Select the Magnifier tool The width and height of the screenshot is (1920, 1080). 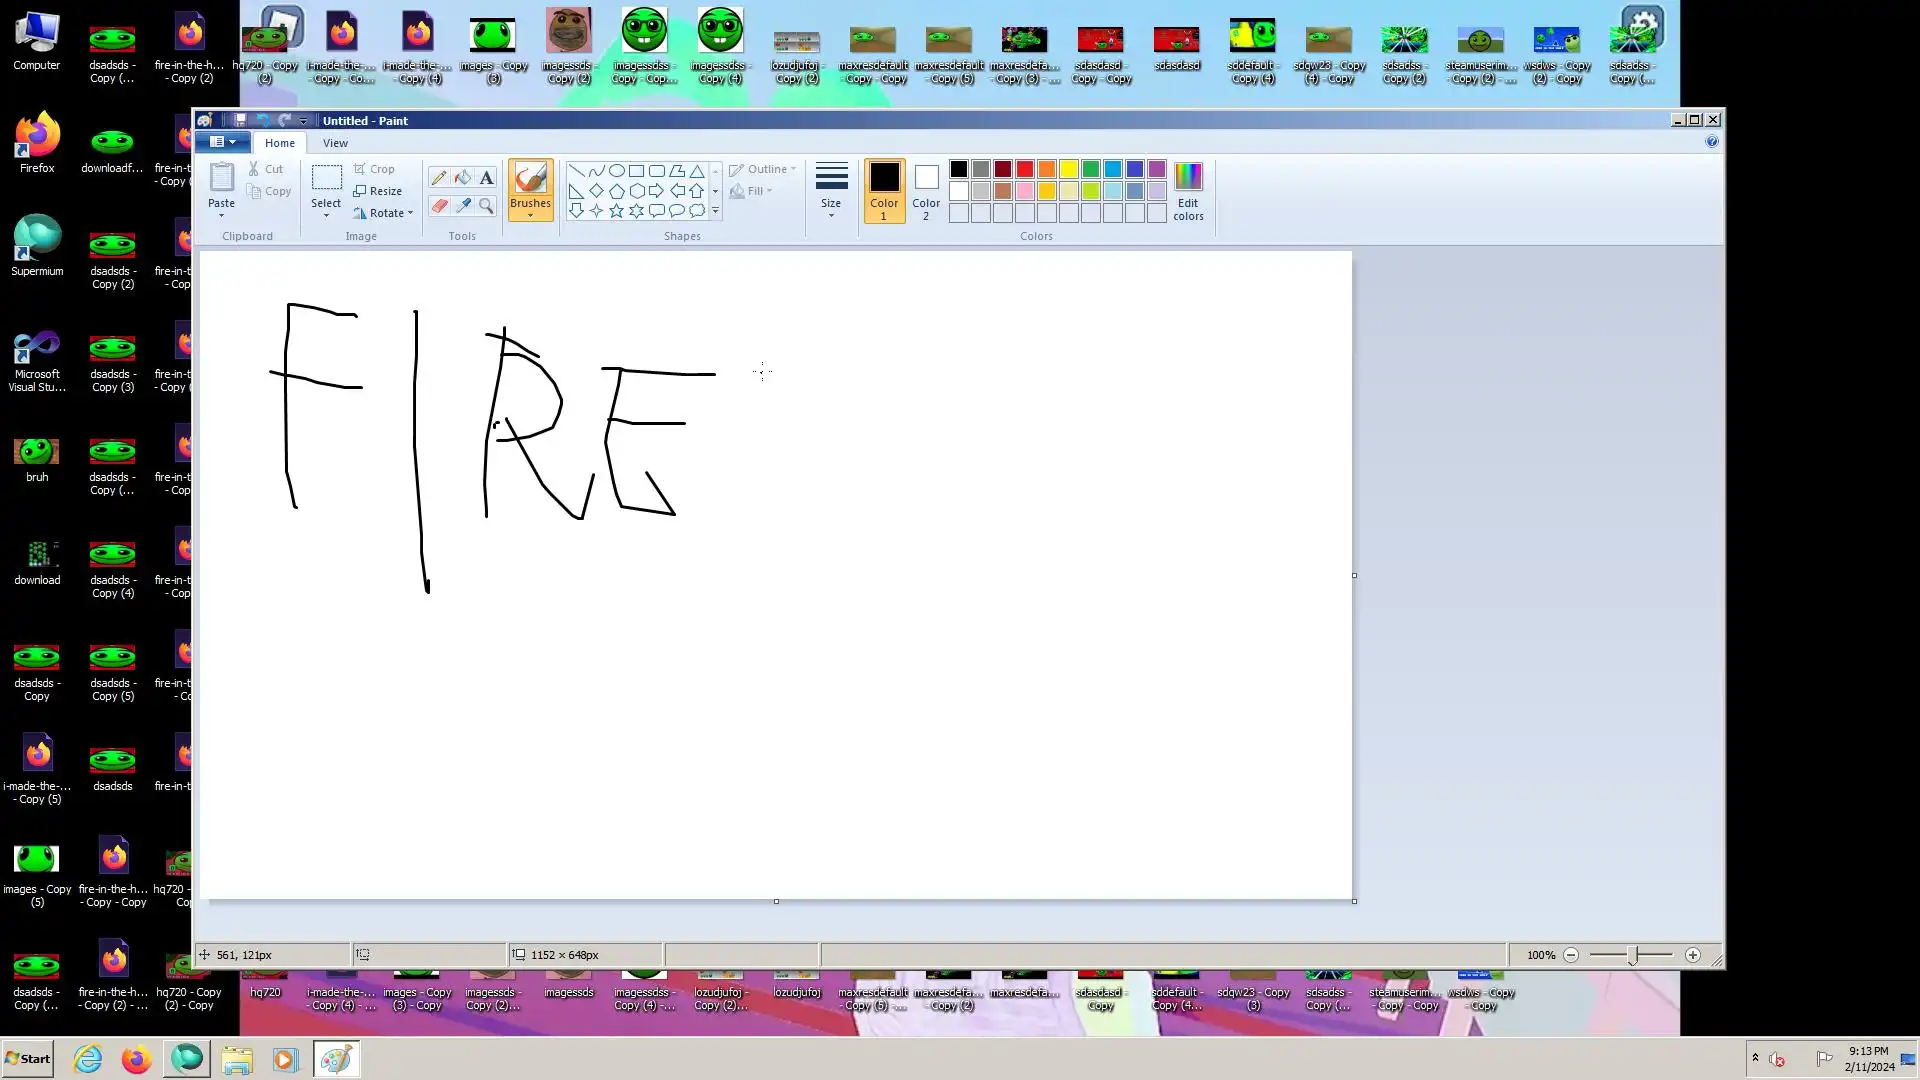(x=486, y=206)
